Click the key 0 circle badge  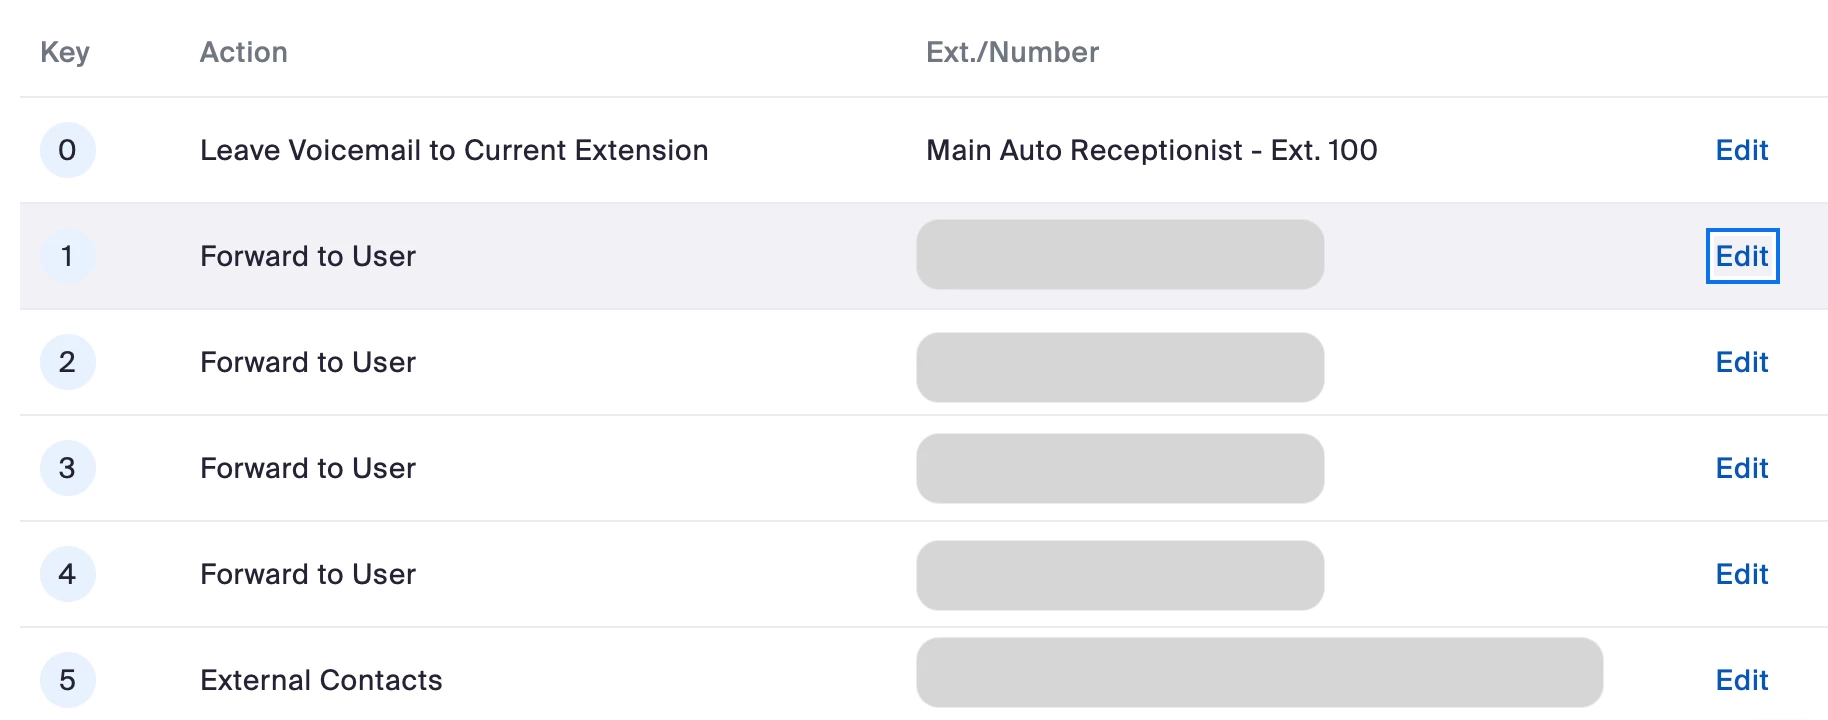(67, 150)
